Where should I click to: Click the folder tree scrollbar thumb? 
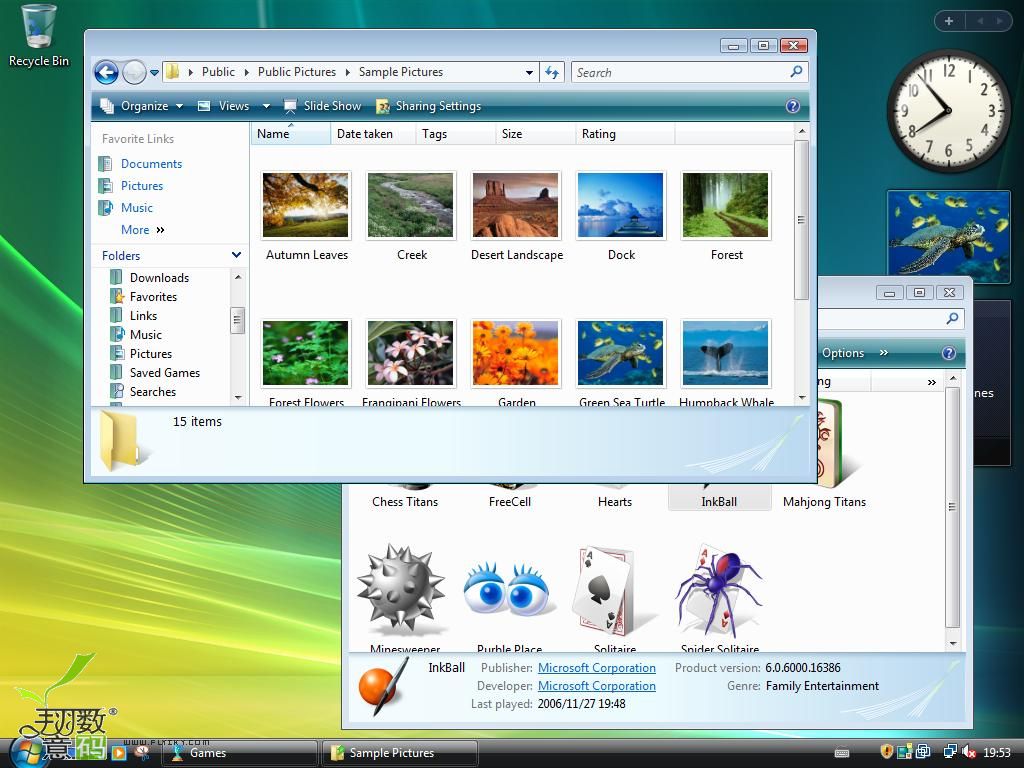237,319
